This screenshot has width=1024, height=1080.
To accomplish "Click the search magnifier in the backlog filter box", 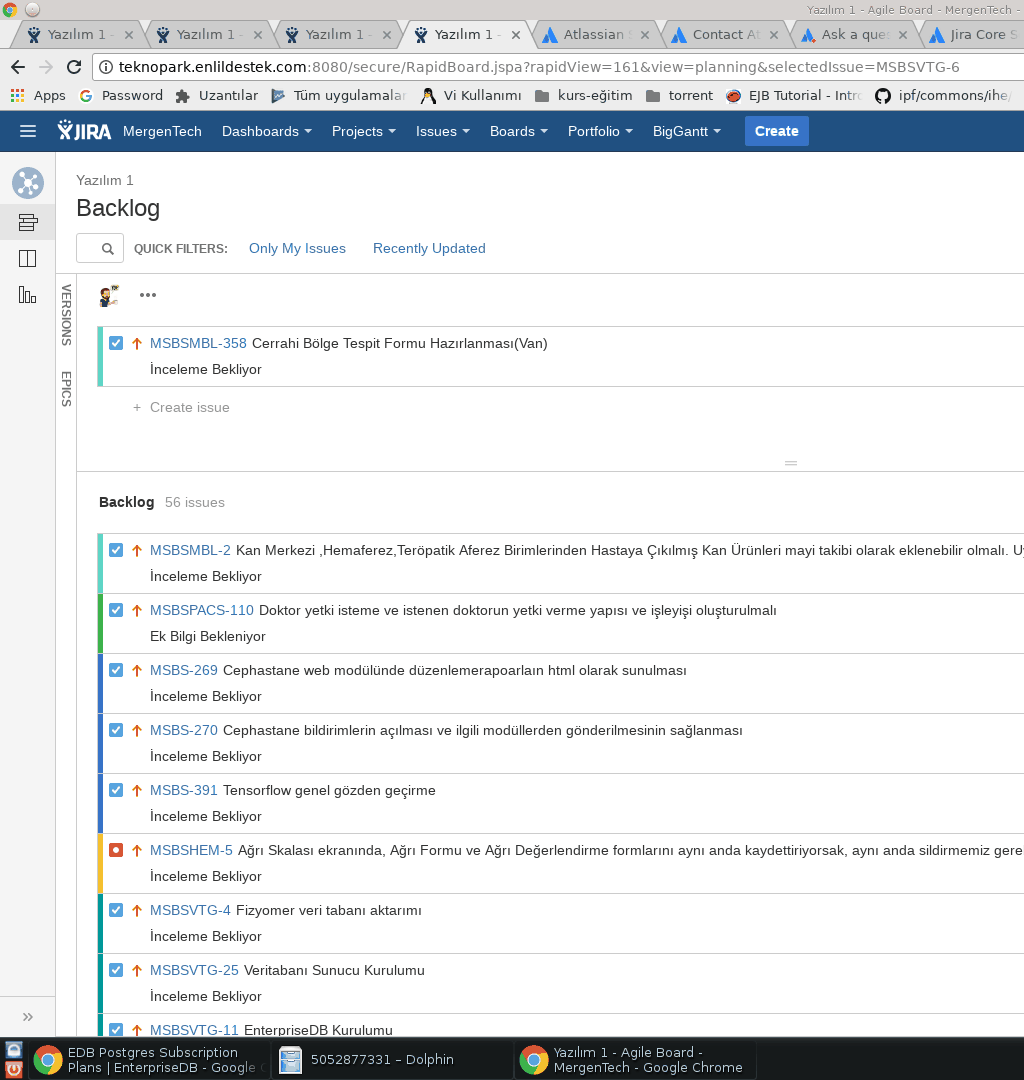I will [107, 249].
